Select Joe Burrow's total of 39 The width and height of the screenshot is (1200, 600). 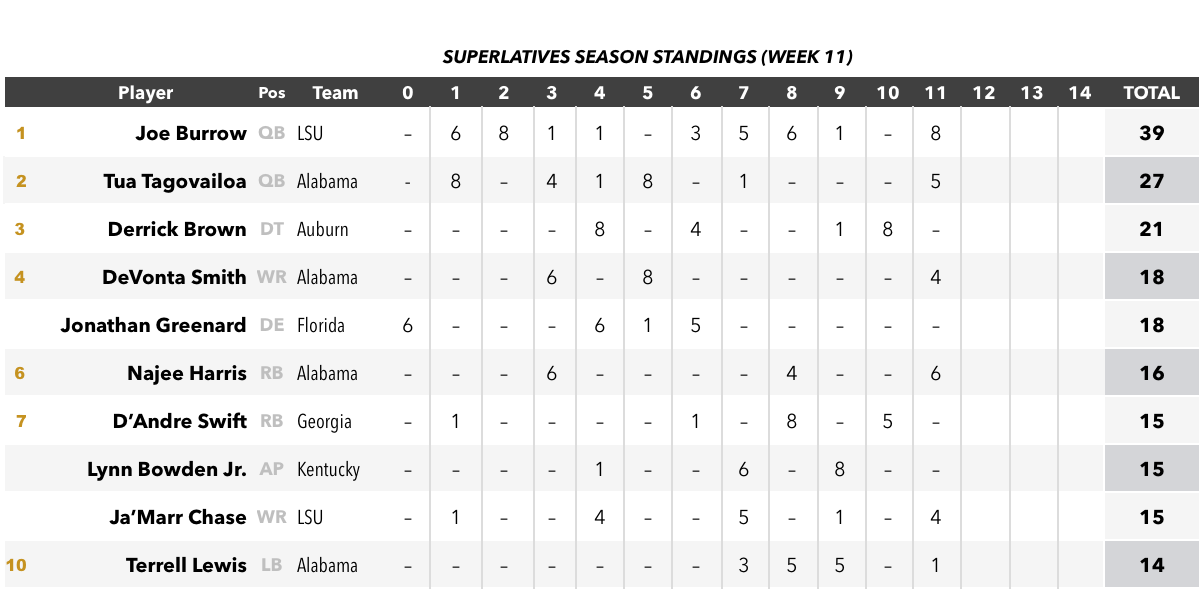coord(1152,133)
